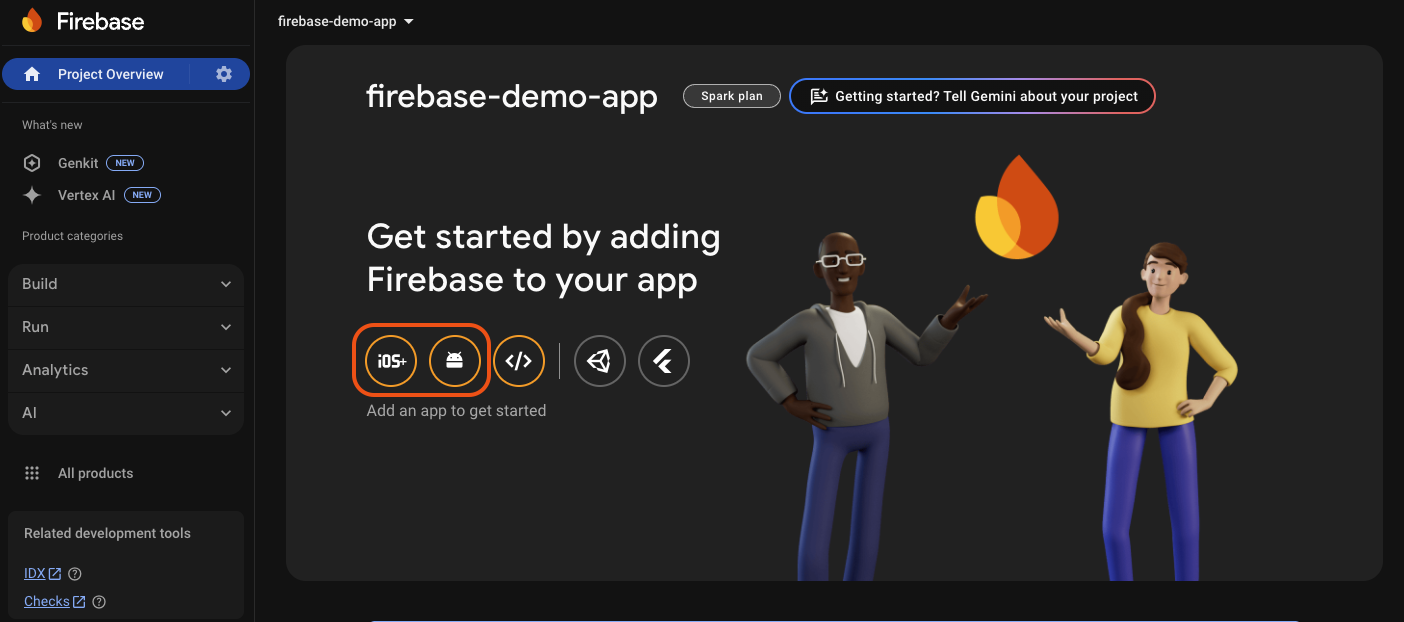Click the firebase-demo-app heading title
The height and width of the screenshot is (622, 1404).
512,97
